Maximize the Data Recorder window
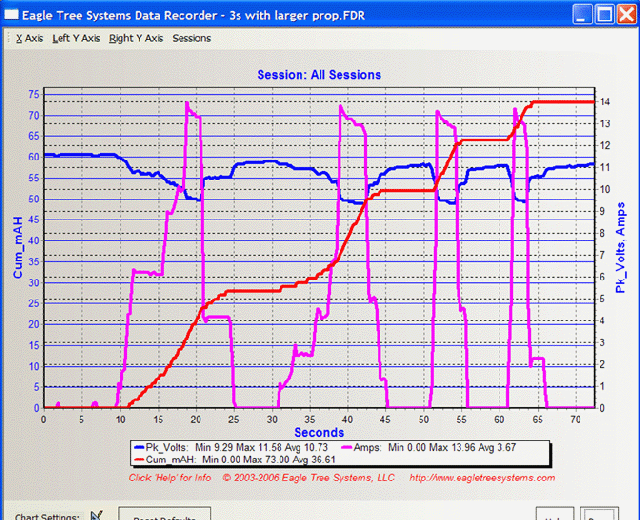Image resolution: width=640 pixels, height=520 pixels. tap(604, 15)
